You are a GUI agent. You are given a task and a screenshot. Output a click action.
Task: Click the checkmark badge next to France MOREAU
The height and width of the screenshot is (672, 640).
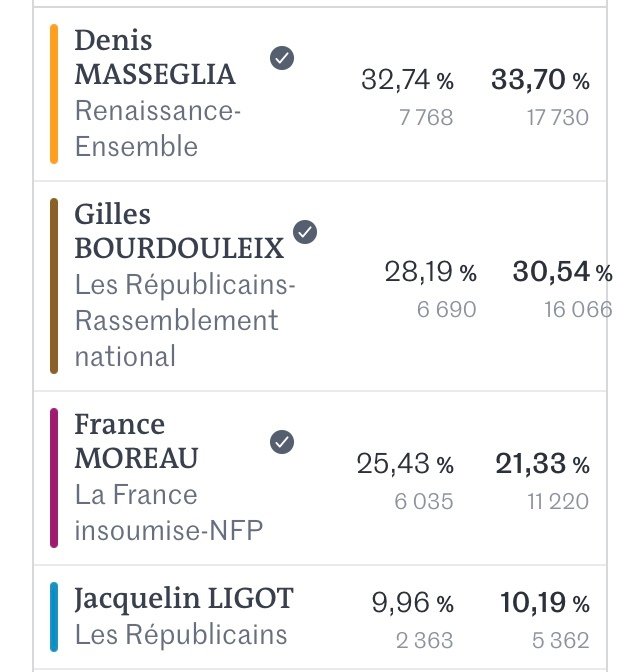pyautogui.click(x=282, y=442)
